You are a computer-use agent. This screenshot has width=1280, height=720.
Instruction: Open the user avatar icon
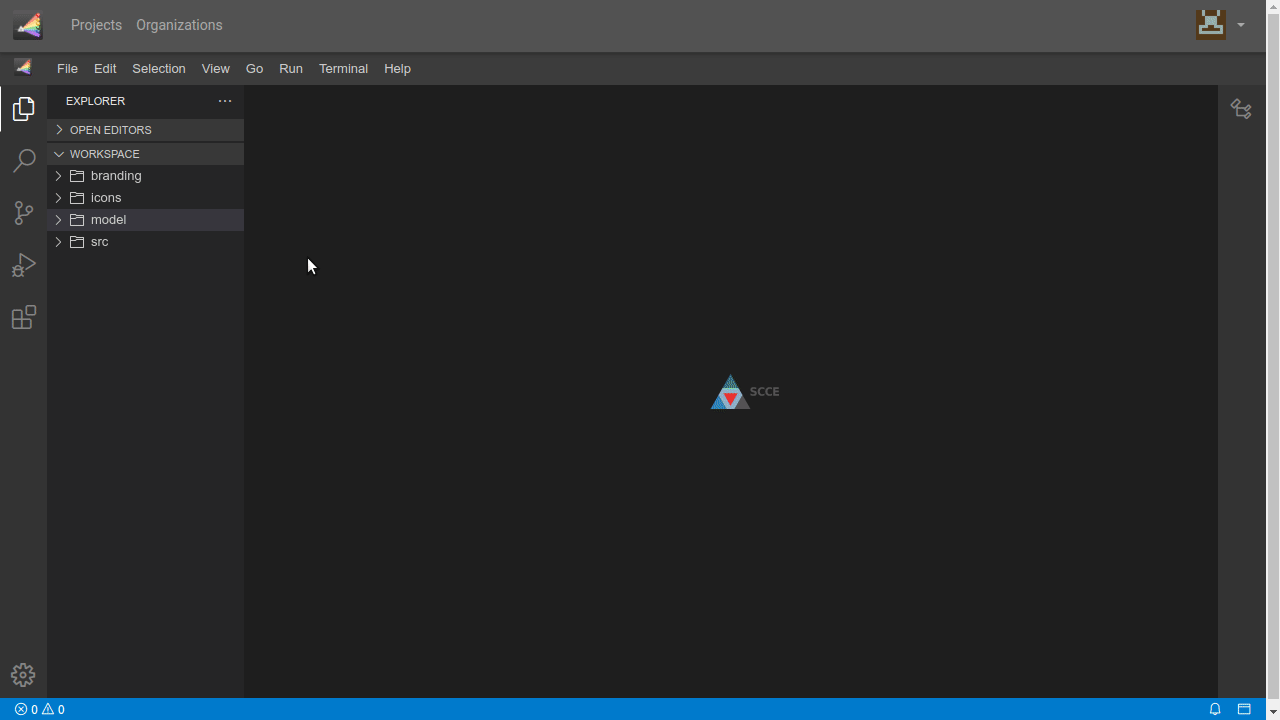pos(1211,24)
